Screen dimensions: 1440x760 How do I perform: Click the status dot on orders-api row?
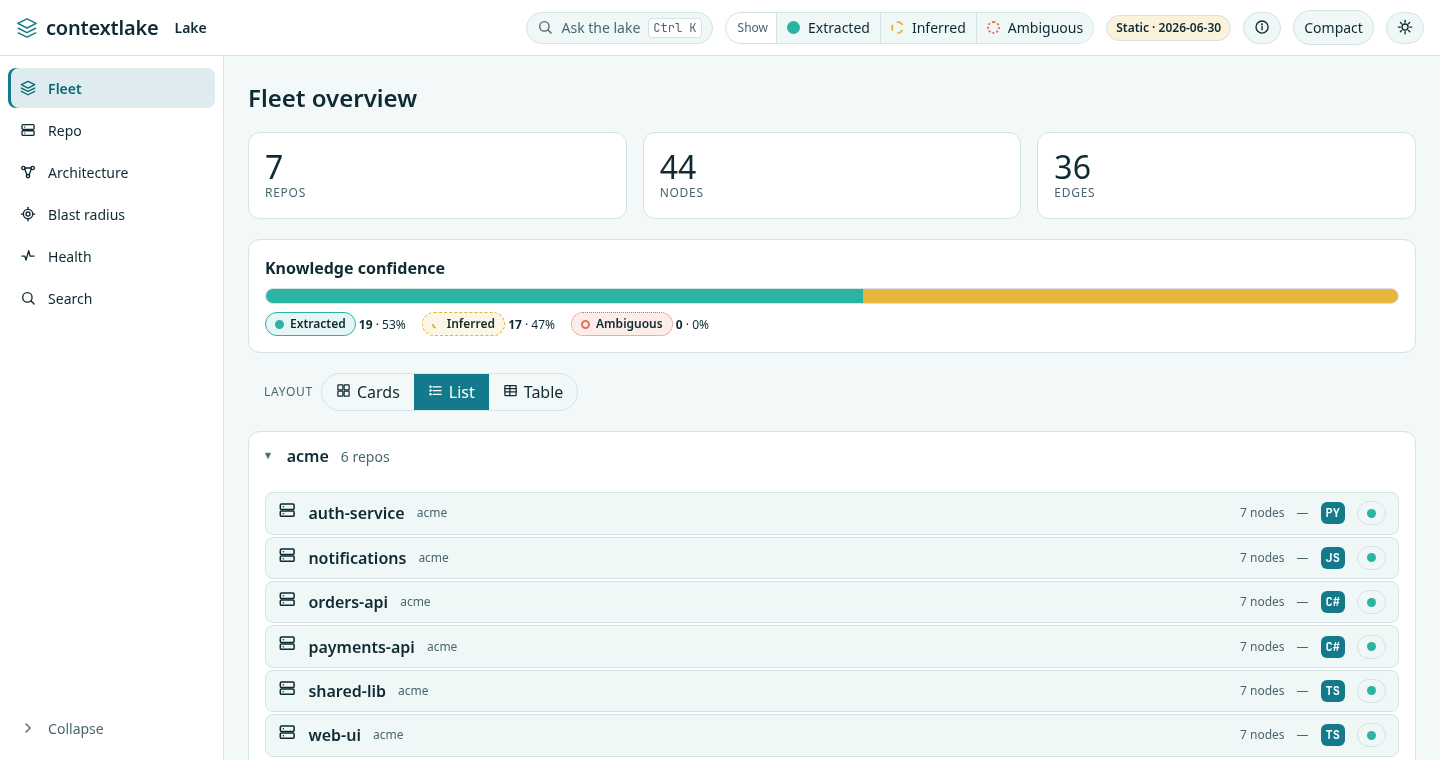coord(1371,602)
